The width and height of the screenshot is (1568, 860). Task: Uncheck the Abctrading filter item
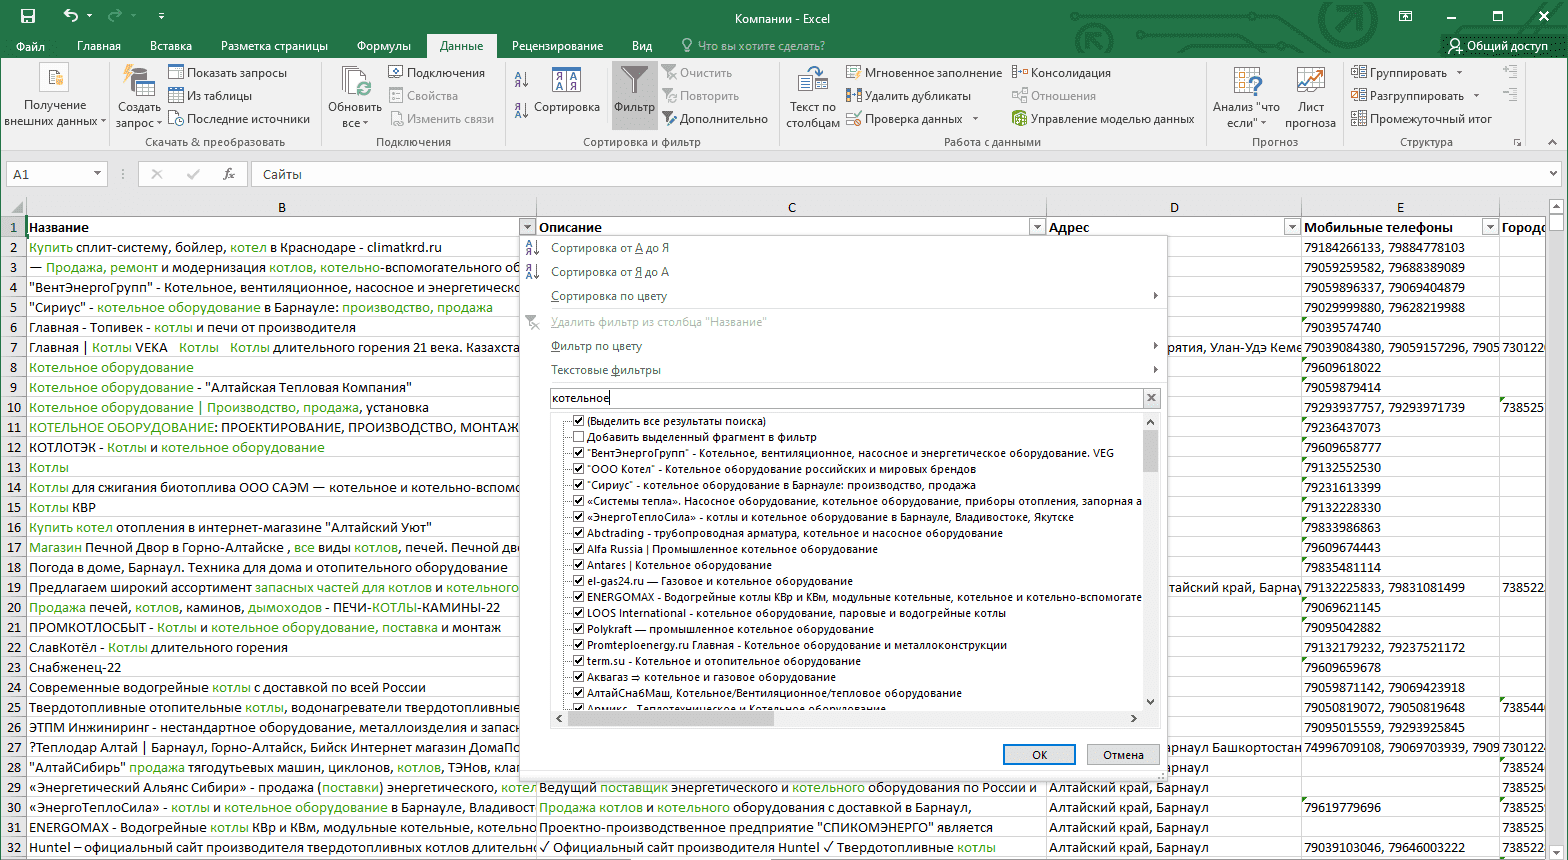coord(579,533)
